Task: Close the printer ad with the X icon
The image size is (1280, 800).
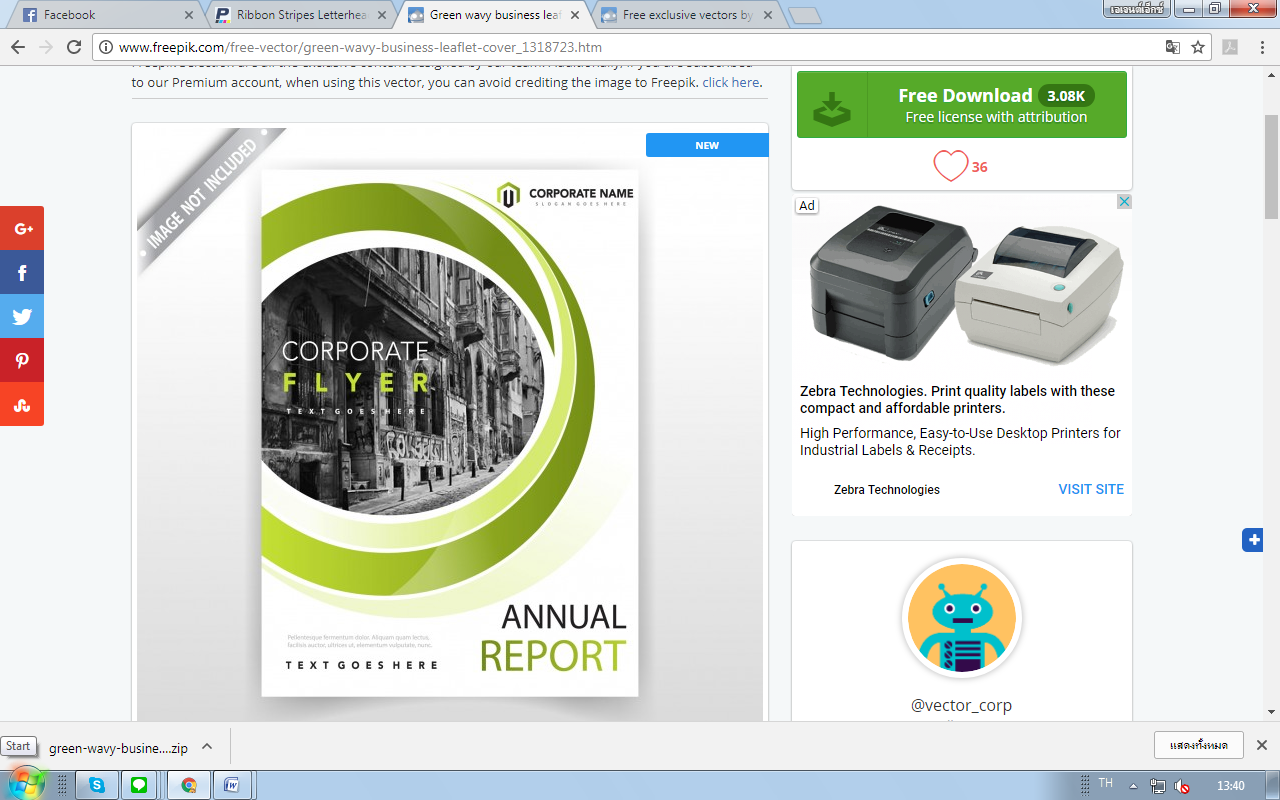Action: (1124, 202)
